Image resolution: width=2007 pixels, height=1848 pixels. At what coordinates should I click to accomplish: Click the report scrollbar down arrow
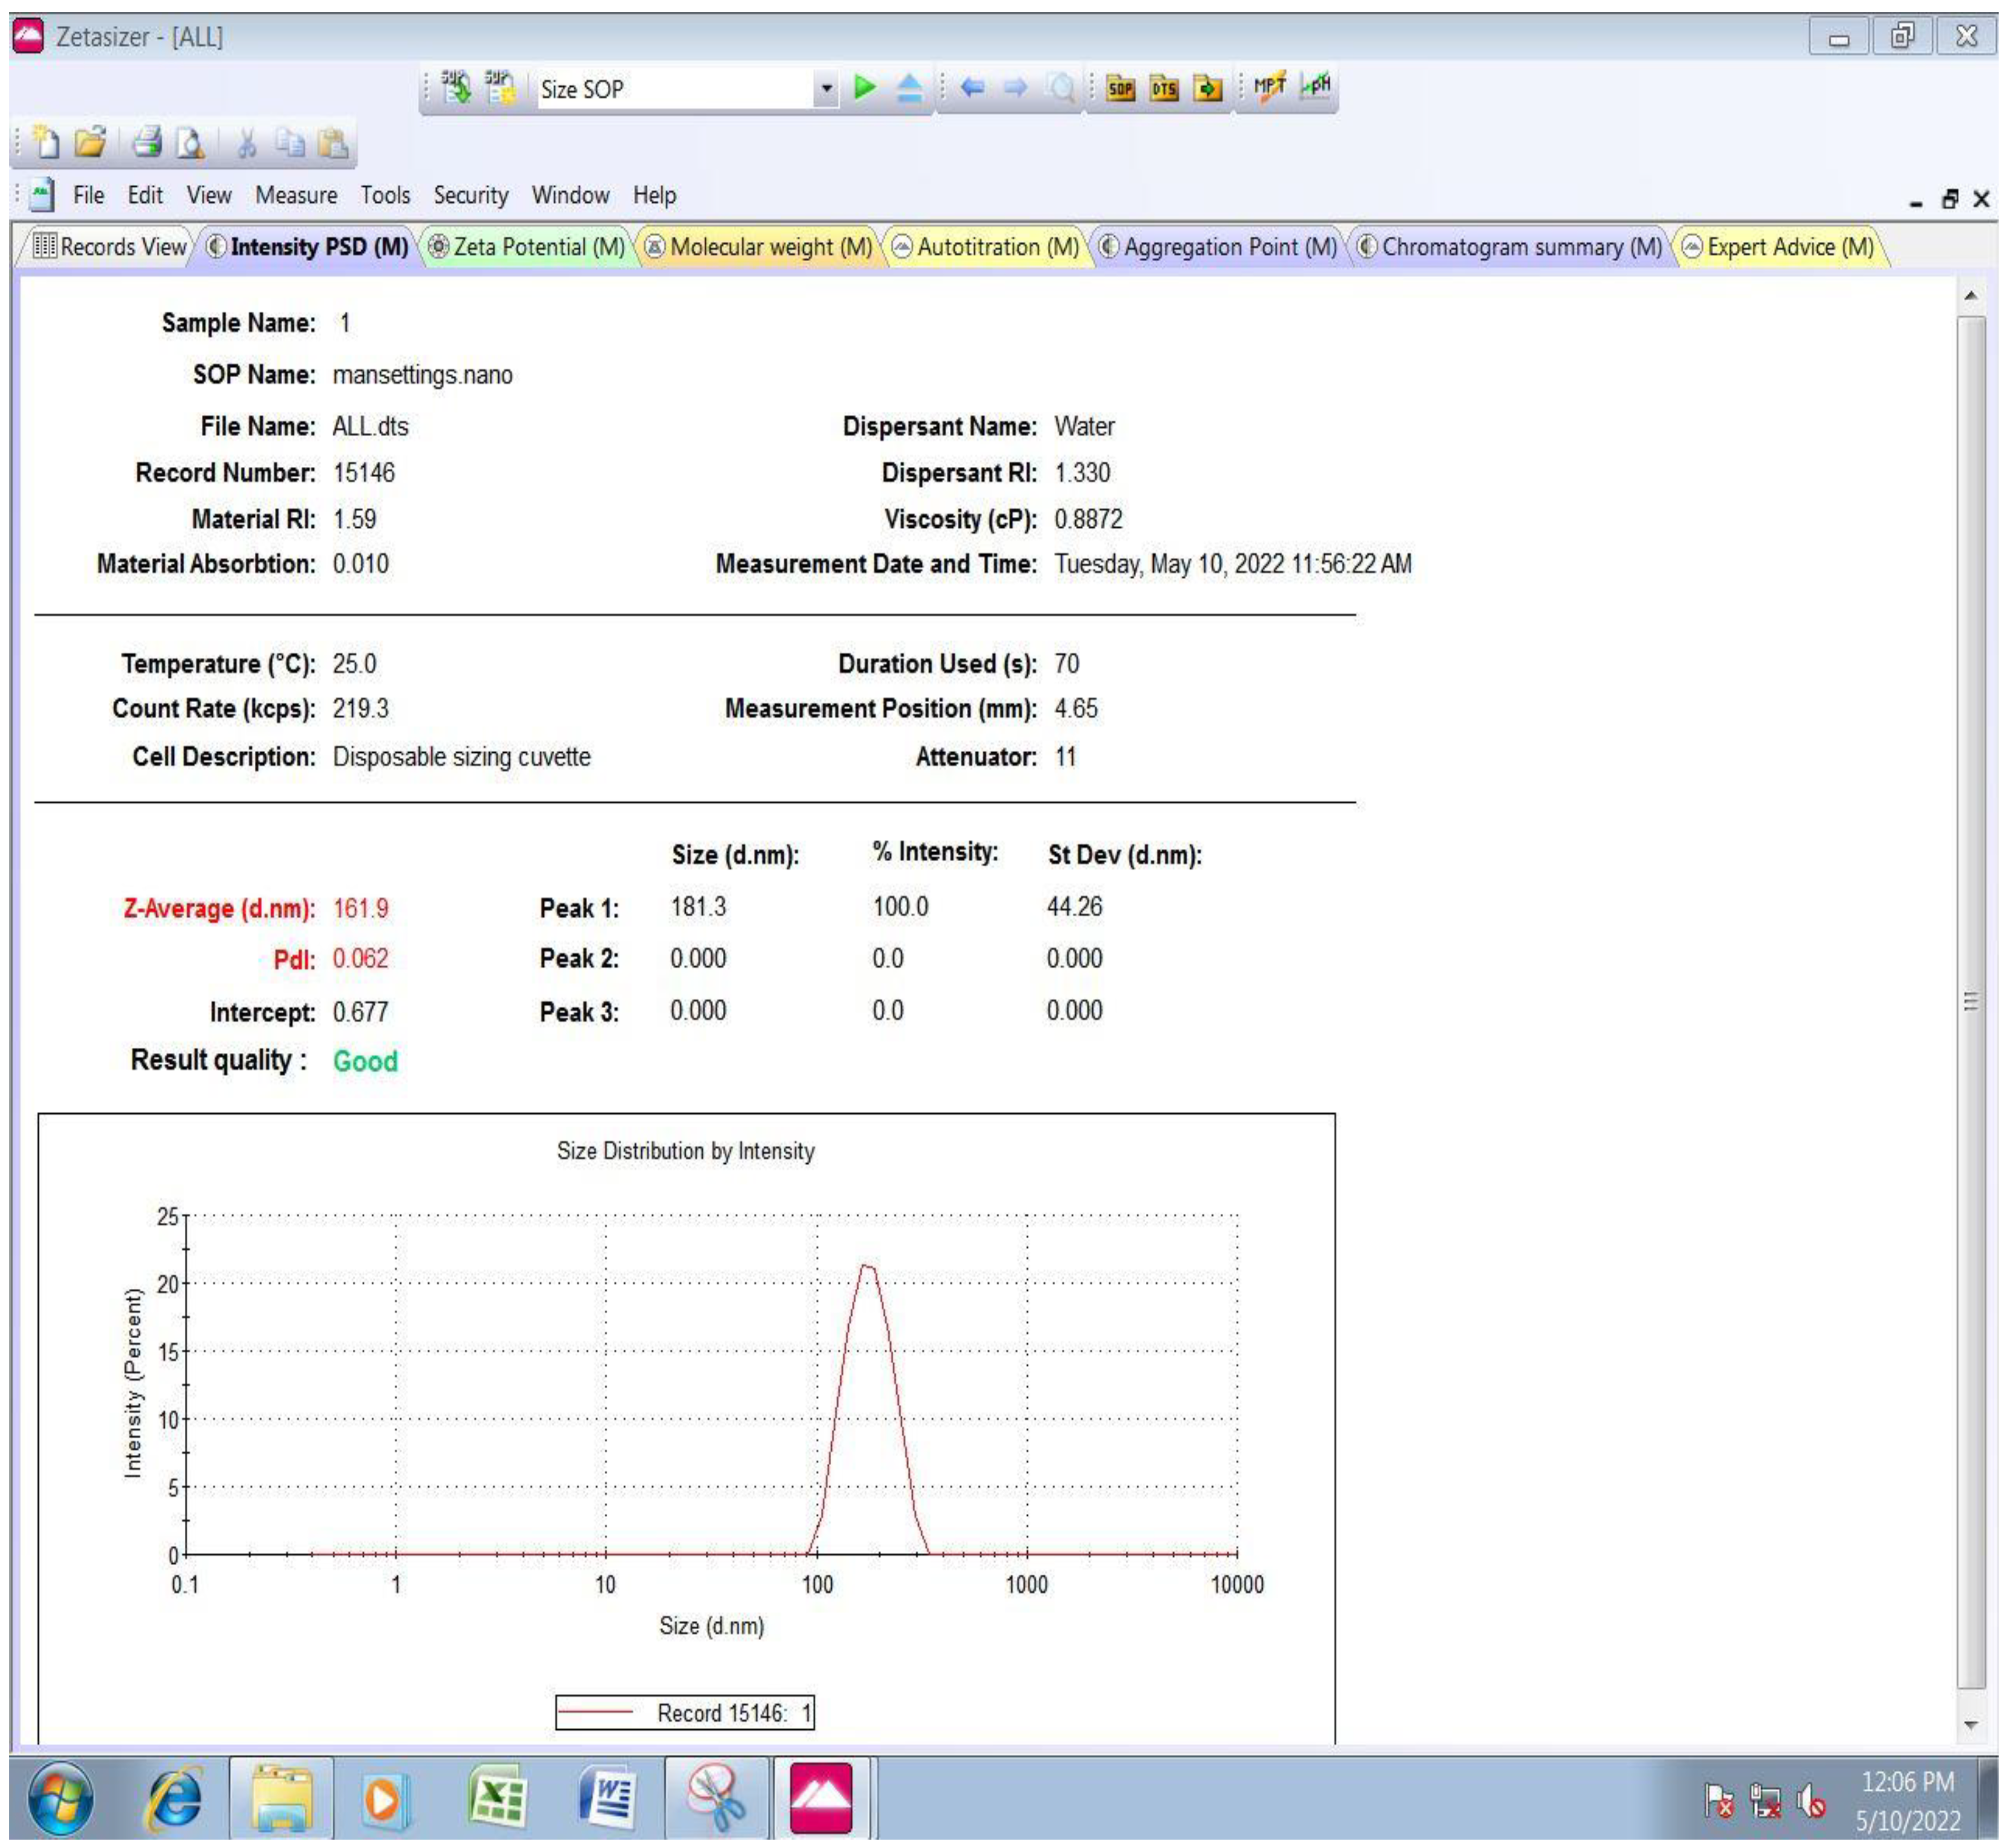point(1970,1725)
